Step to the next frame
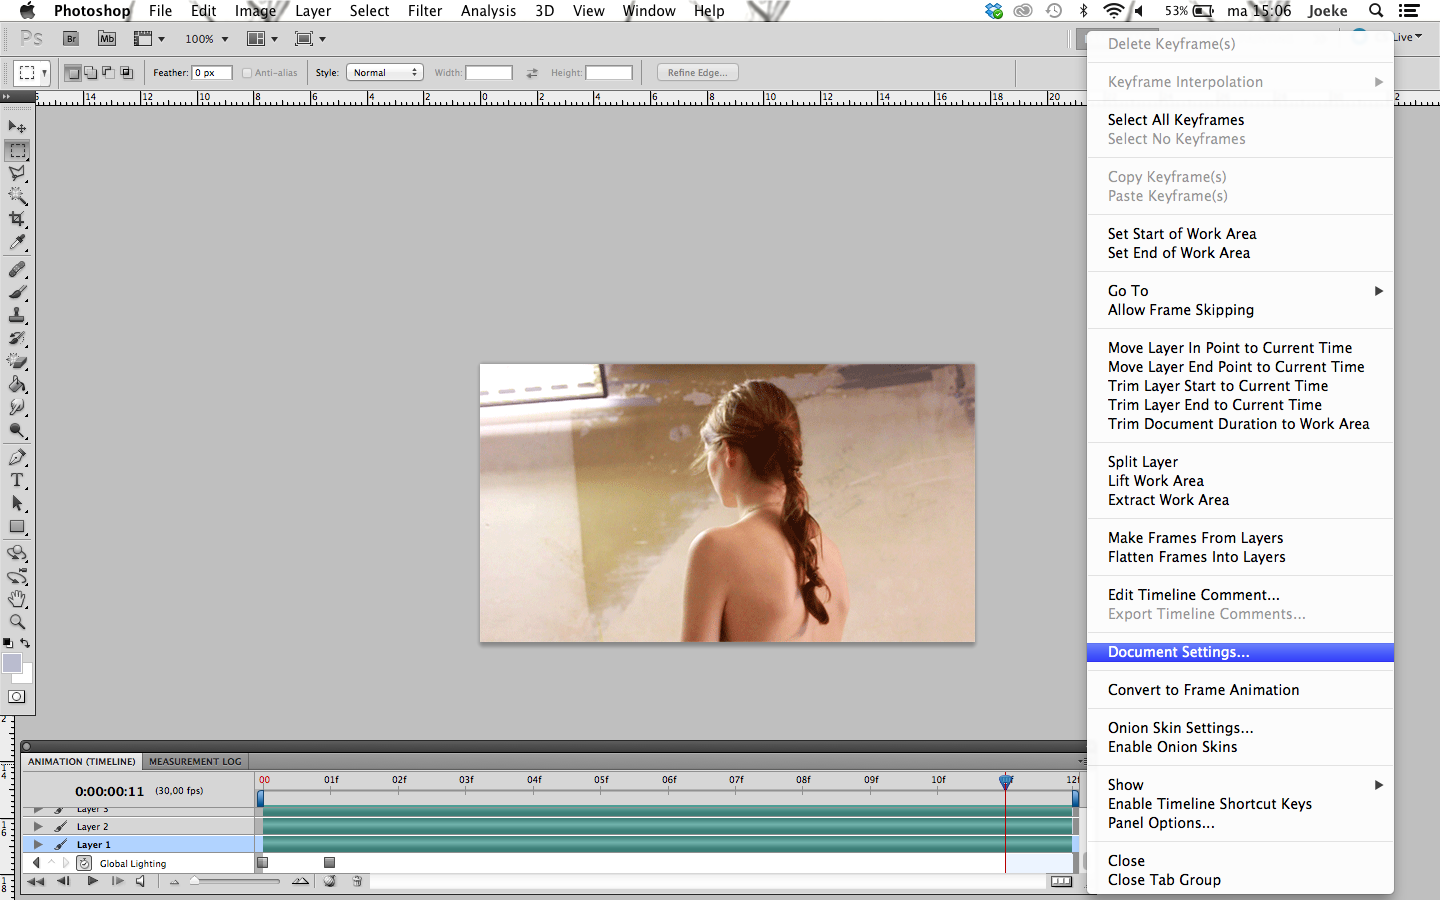1440x900 pixels. [117, 881]
